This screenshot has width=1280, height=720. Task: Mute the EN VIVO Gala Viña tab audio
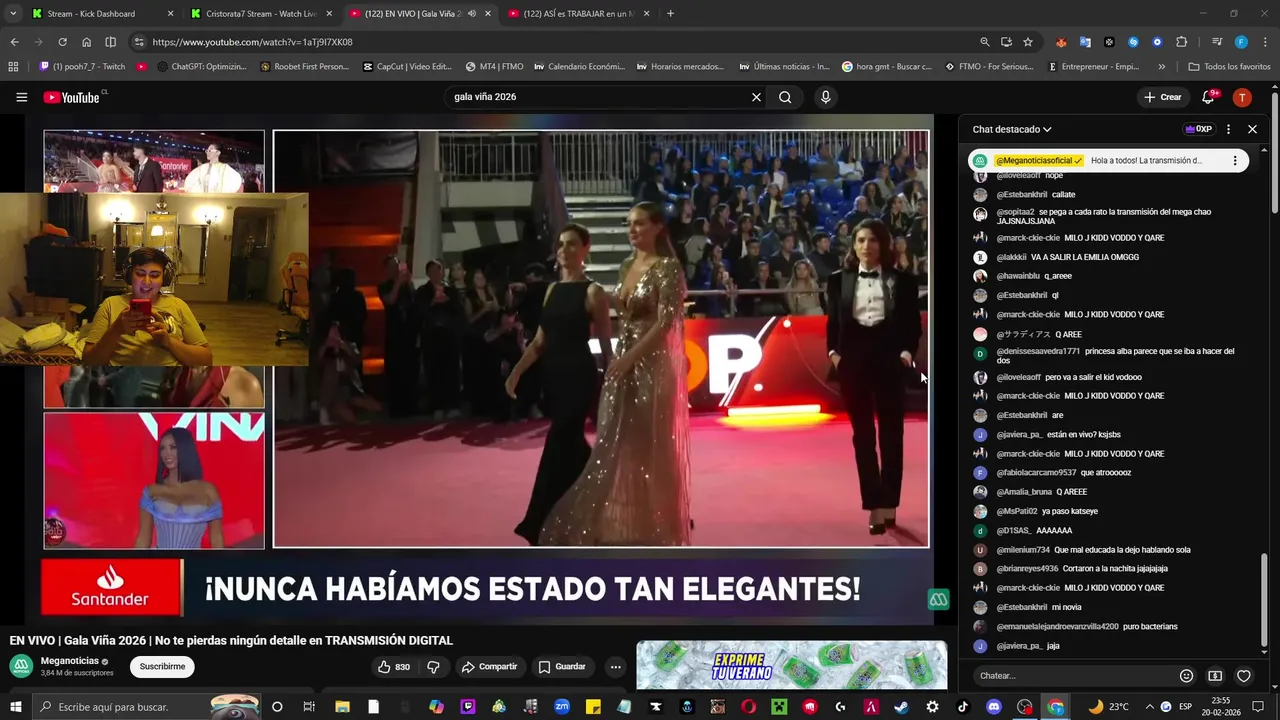(x=471, y=14)
